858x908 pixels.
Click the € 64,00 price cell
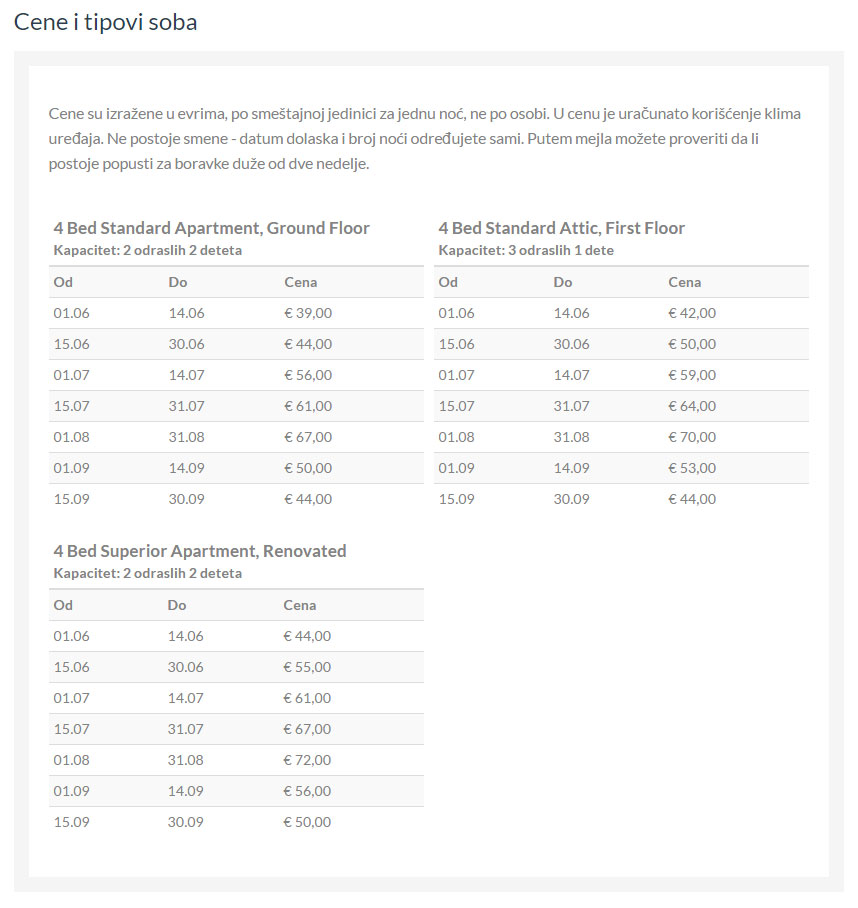coord(692,406)
